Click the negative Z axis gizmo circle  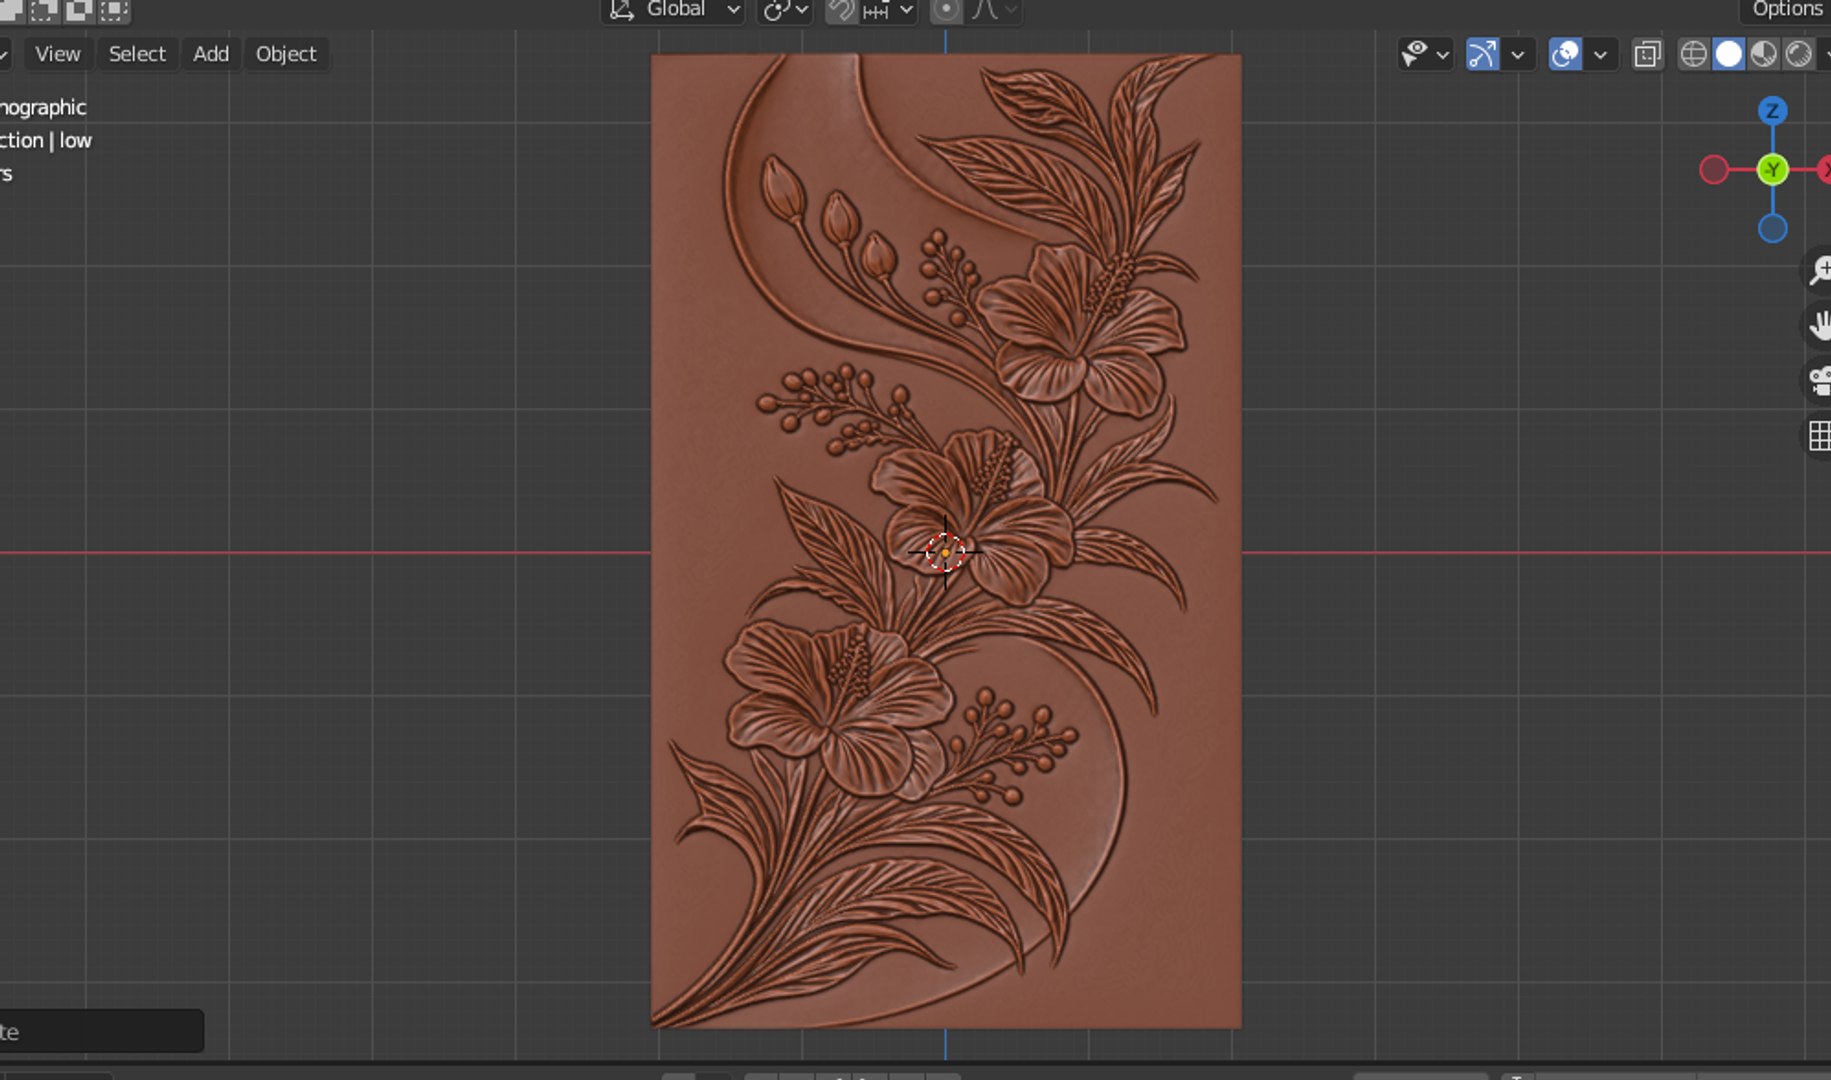click(x=1772, y=229)
